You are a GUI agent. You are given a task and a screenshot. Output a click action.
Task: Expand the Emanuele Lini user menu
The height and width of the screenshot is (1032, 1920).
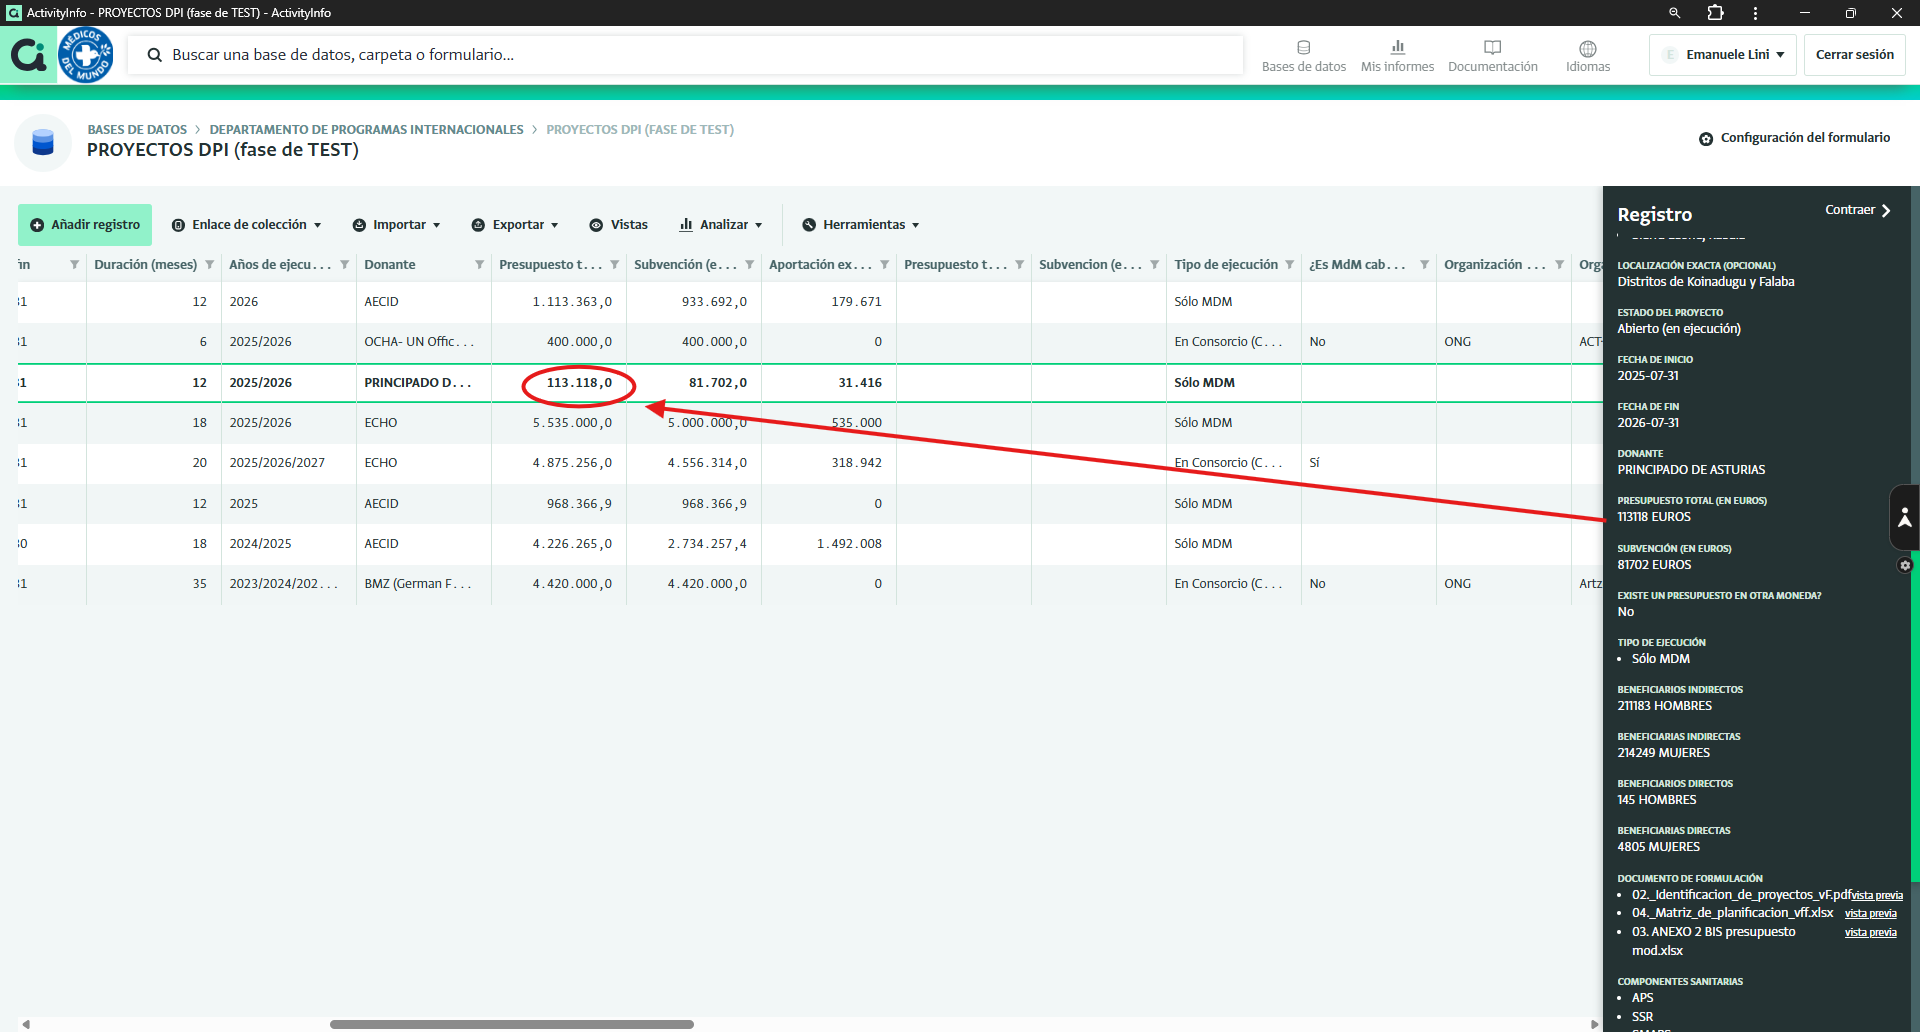point(1723,55)
